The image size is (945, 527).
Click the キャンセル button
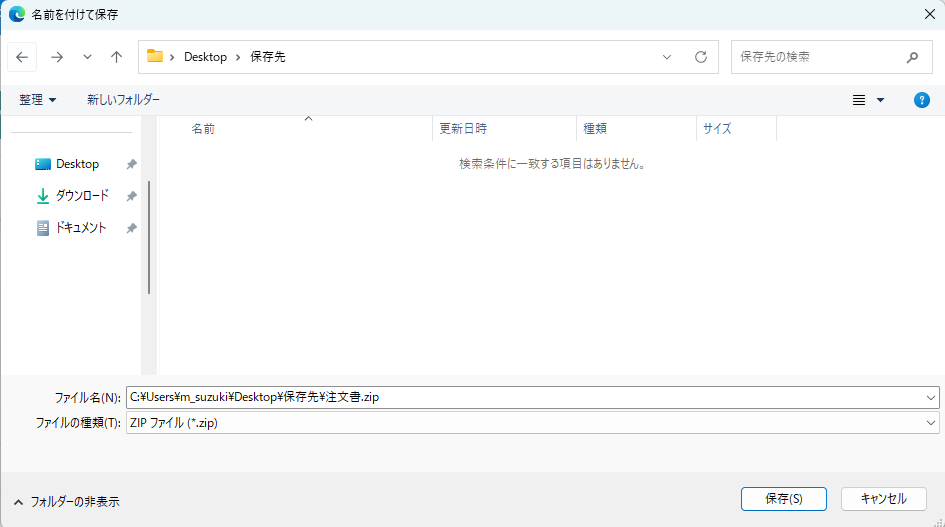[x=883, y=498]
